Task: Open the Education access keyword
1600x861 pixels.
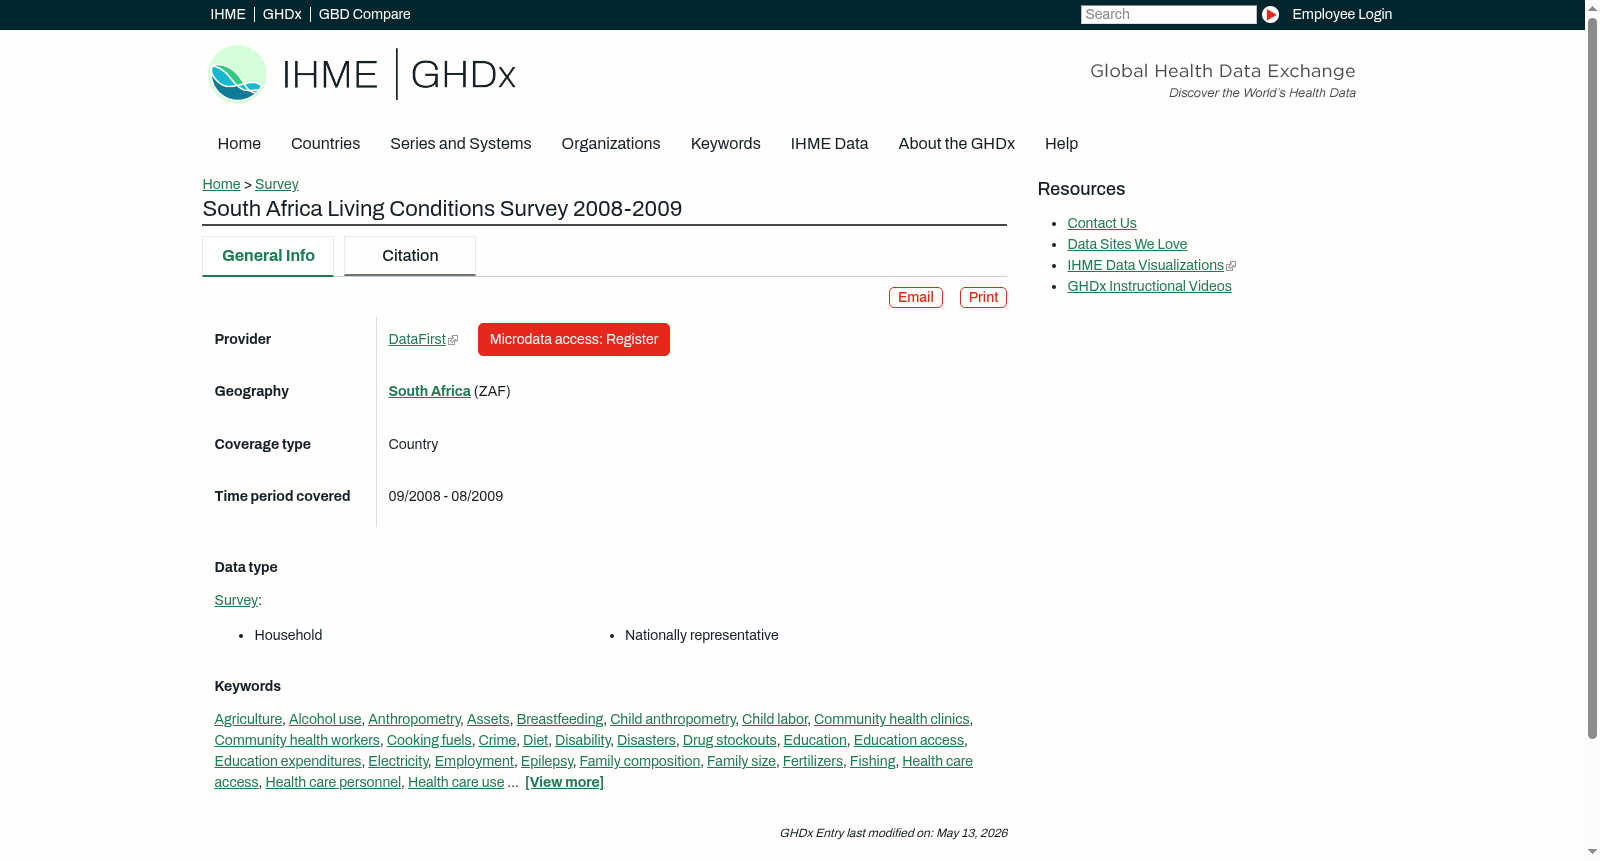Action: click(909, 740)
